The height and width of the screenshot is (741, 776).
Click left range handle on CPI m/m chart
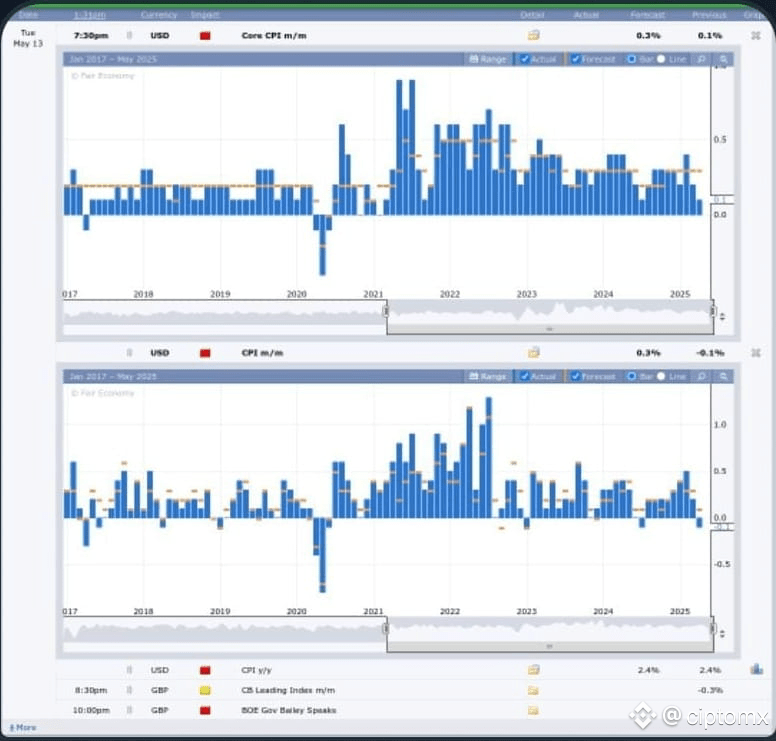pos(386,629)
